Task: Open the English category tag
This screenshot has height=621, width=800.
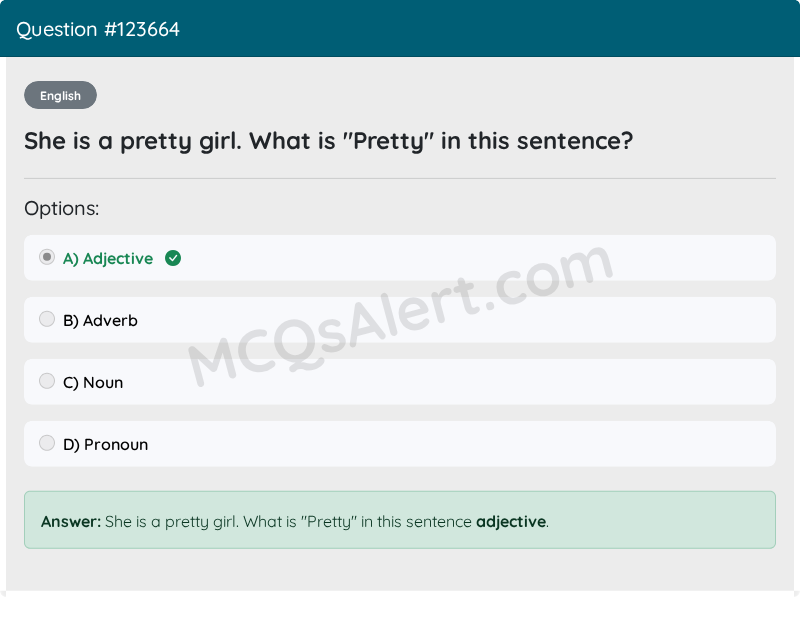Action: click(x=60, y=95)
